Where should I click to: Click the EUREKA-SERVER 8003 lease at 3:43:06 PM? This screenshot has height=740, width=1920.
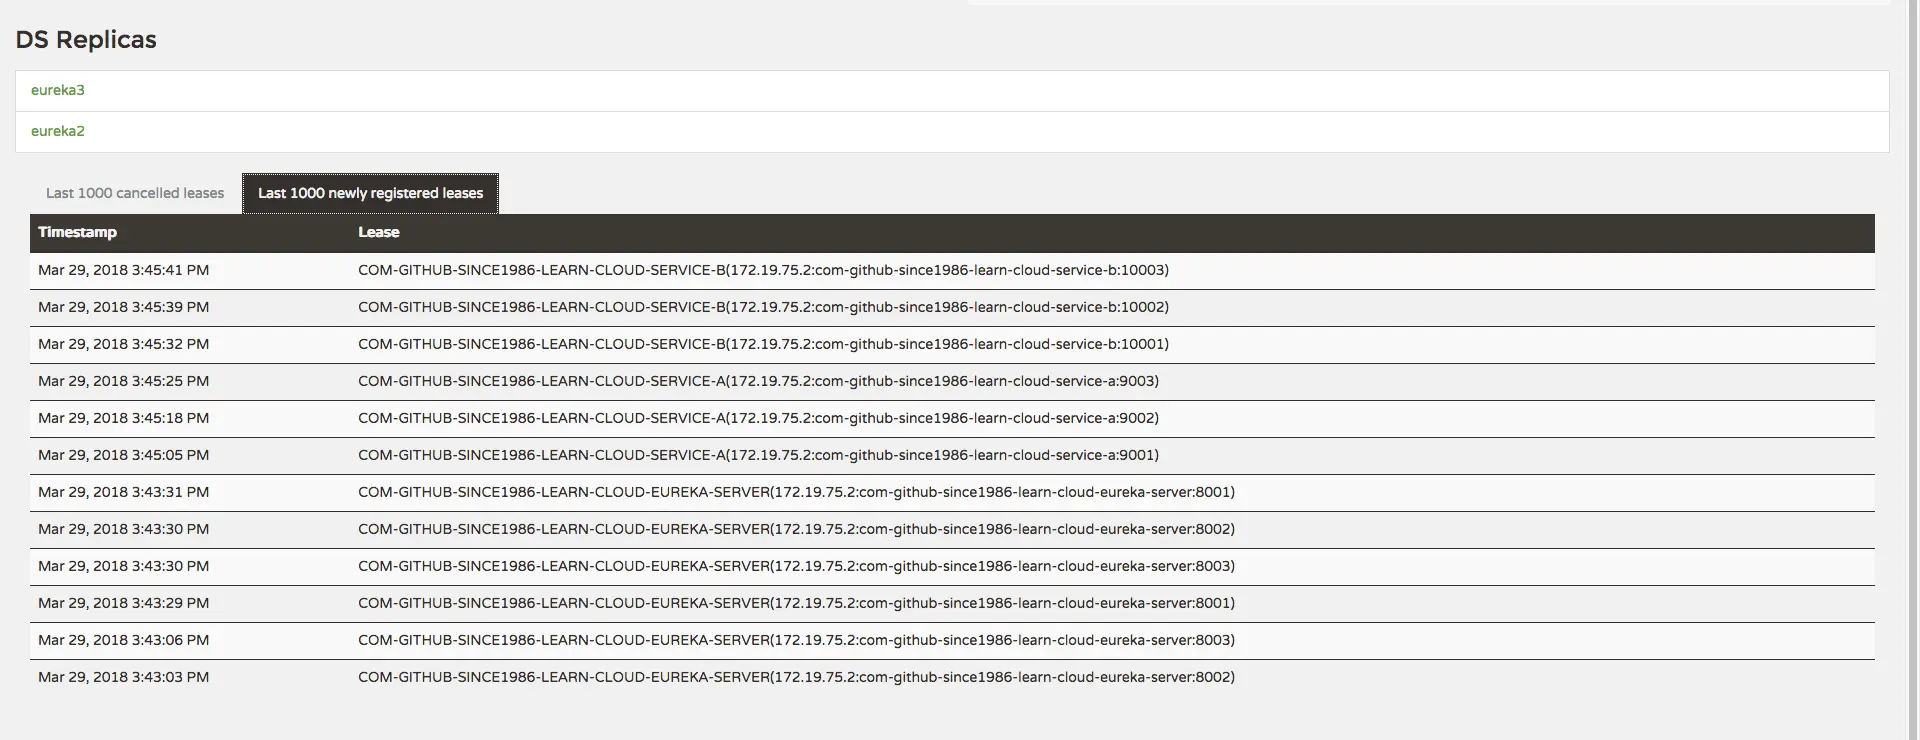(796, 640)
